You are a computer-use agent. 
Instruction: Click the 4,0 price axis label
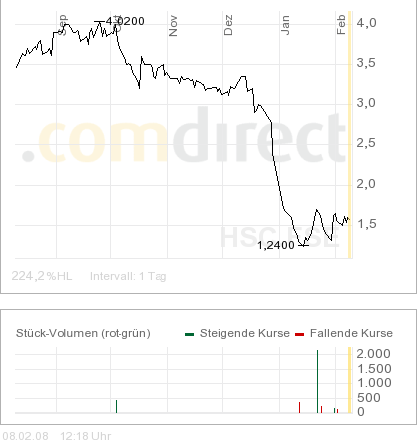pos(366,23)
